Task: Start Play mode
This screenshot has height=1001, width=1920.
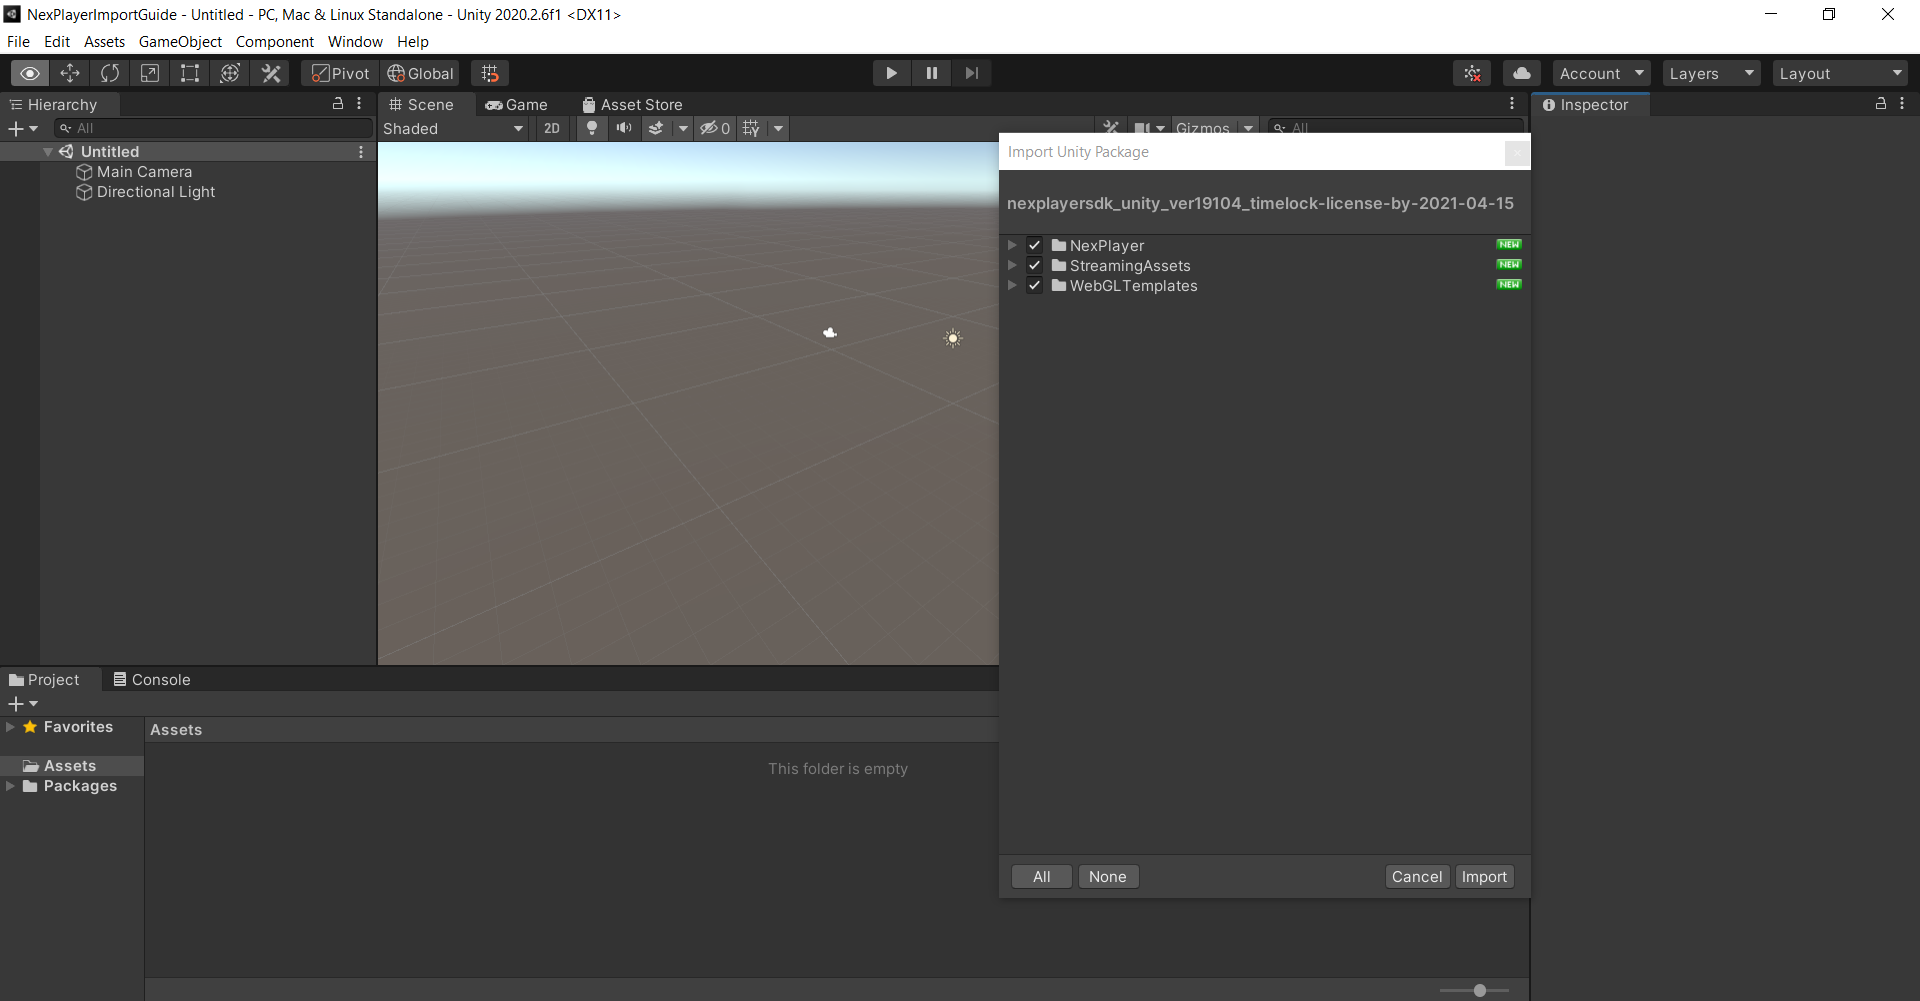Action: point(891,73)
